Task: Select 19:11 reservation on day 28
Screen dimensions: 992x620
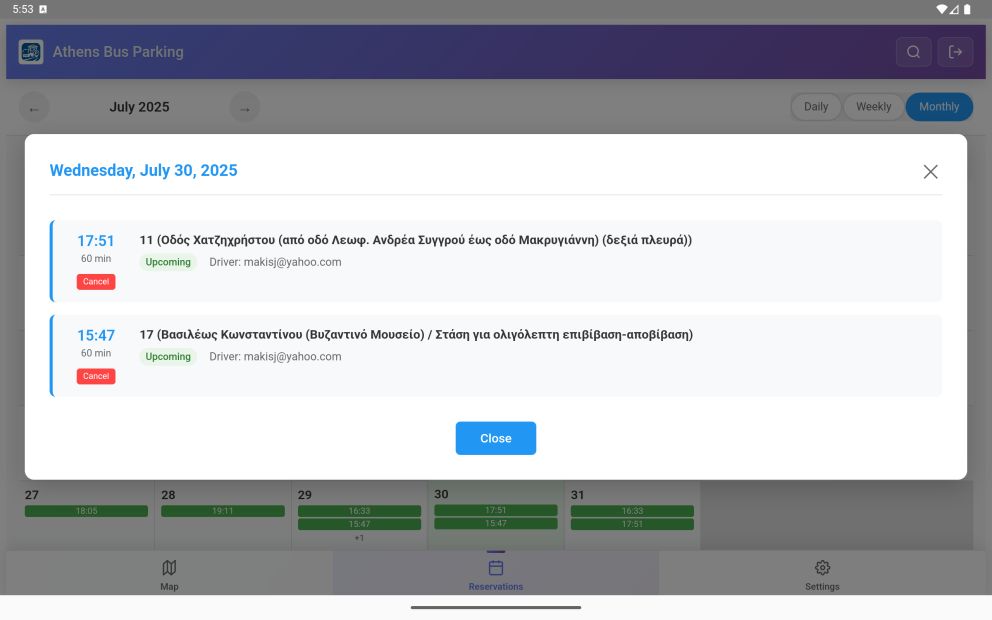Action: click(x=223, y=511)
